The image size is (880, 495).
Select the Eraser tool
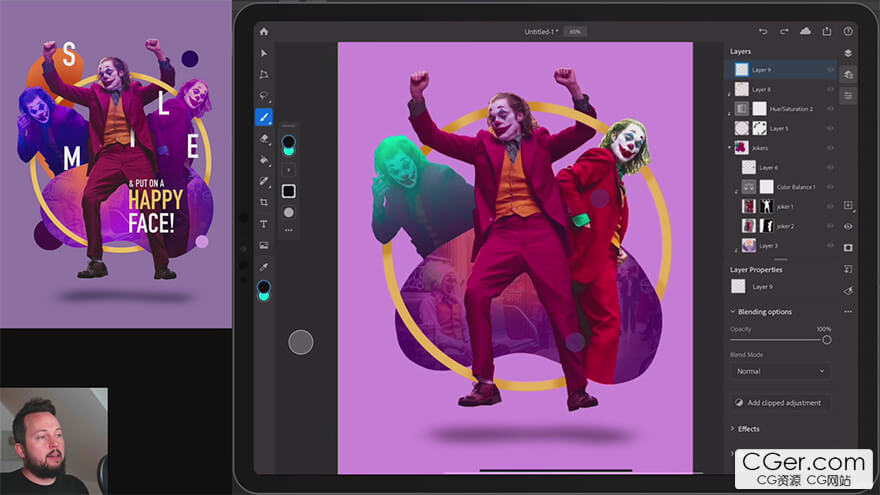point(264,138)
